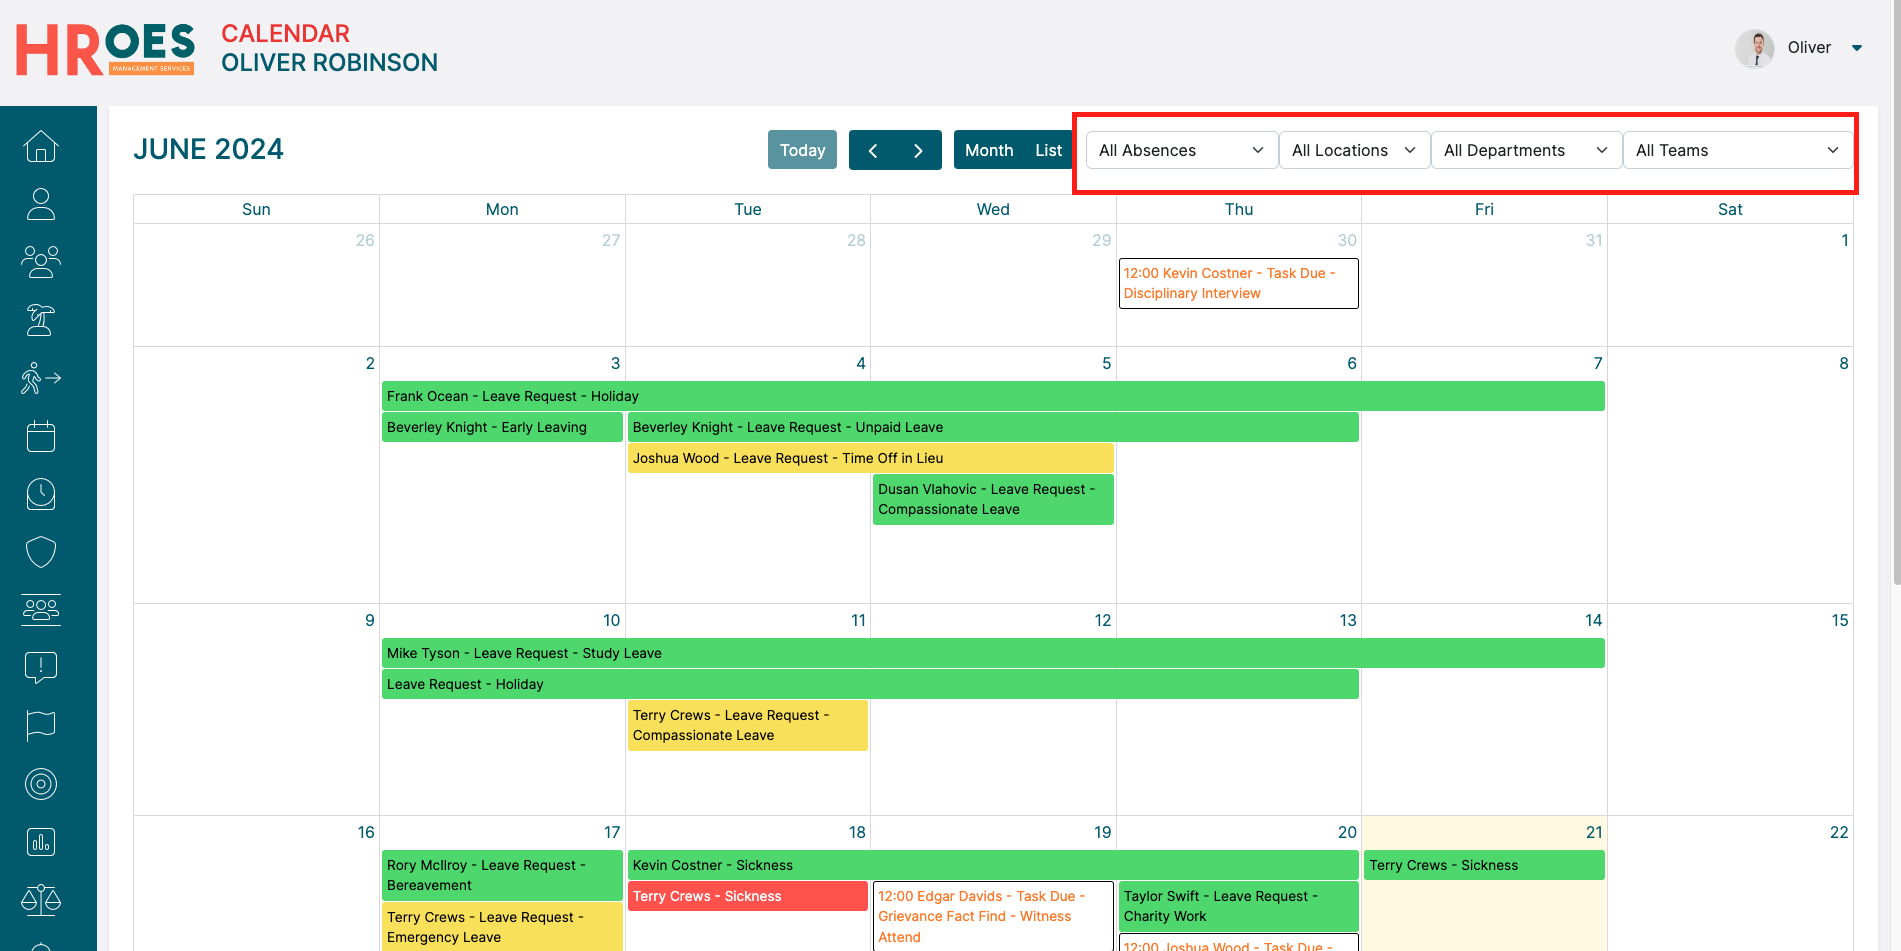Screen dimensions: 1901x951
Task: Switch to Month view
Action: pyautogui.click(x=988, y=150)
